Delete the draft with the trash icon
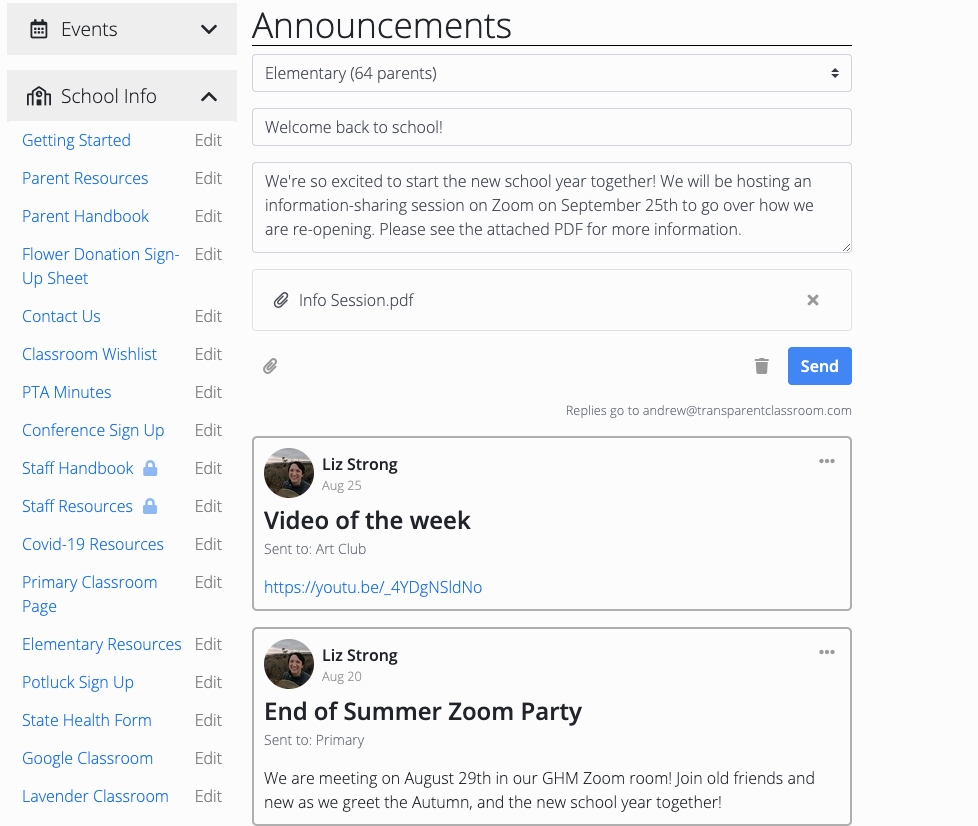The image size is (978, 826). click(x=762, y=366)
